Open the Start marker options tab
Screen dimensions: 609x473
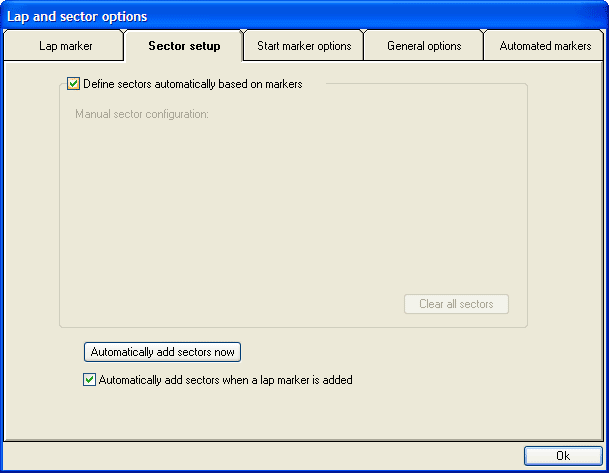304,46
